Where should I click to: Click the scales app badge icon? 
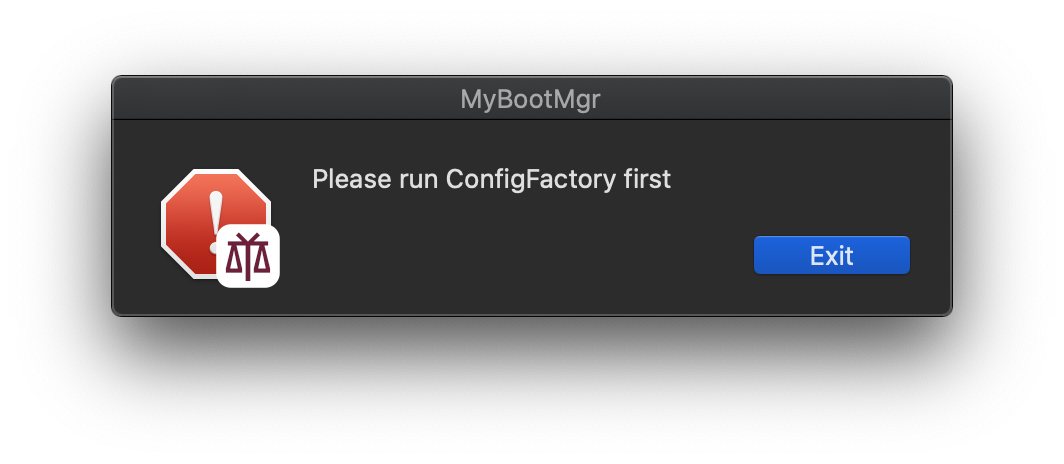click(x=248, y=256)
